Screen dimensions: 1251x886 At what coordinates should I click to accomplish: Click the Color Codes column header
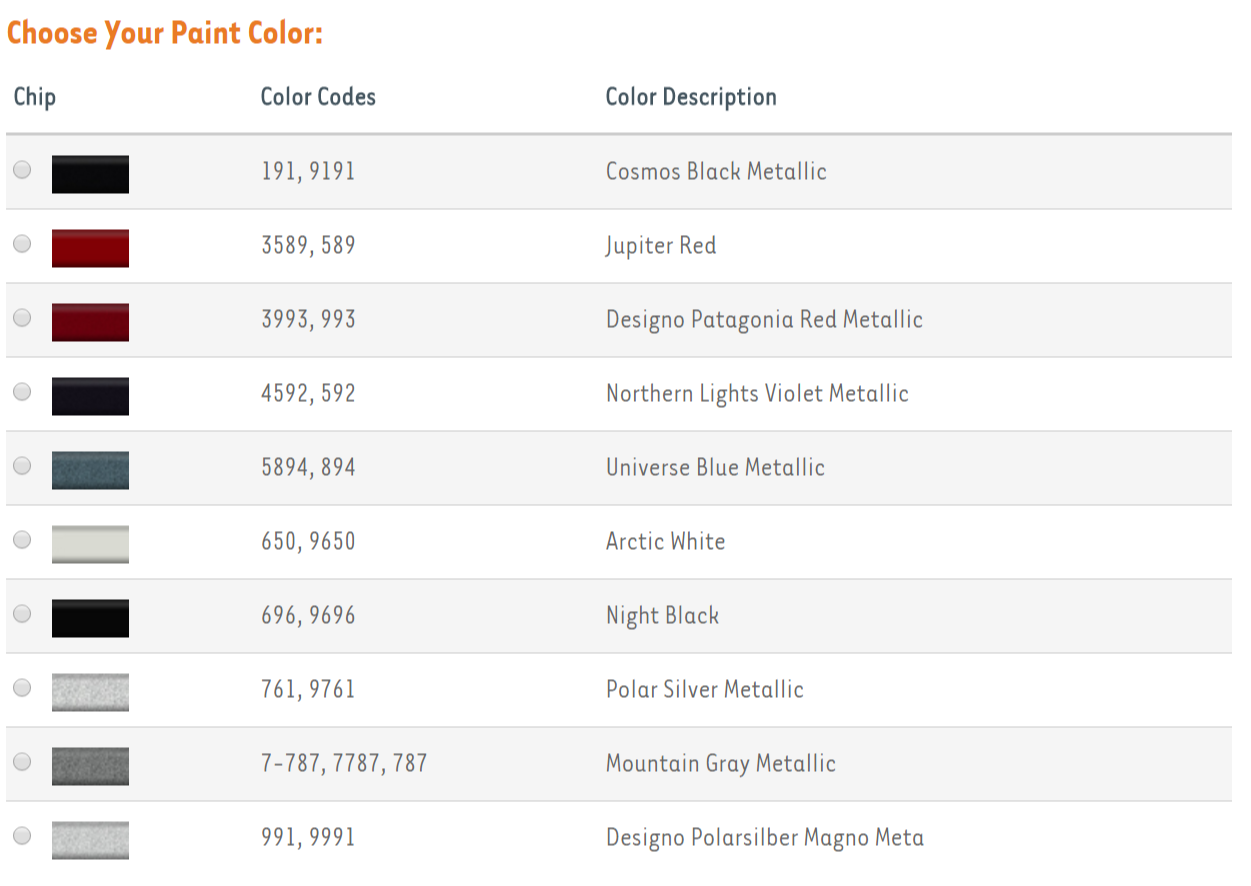click(318, 97)
